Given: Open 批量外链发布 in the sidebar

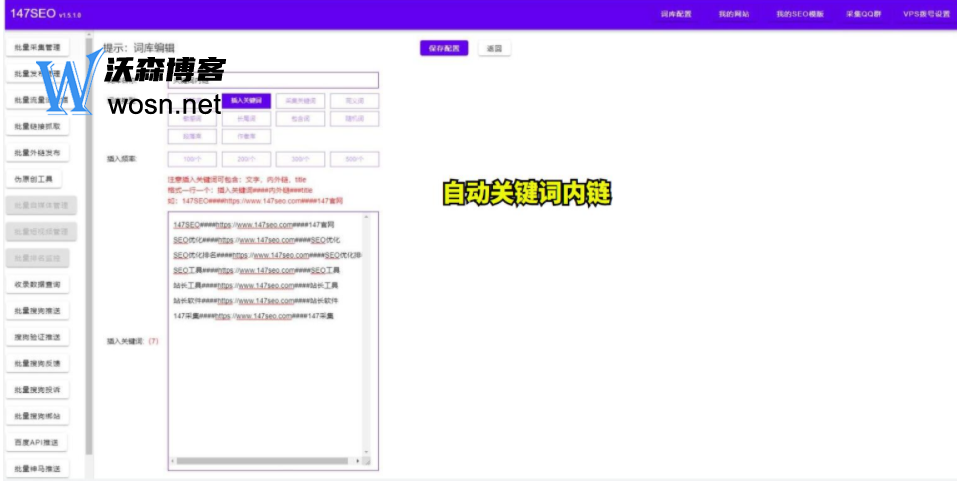Looking at the screenshot, I should point(37,153).
